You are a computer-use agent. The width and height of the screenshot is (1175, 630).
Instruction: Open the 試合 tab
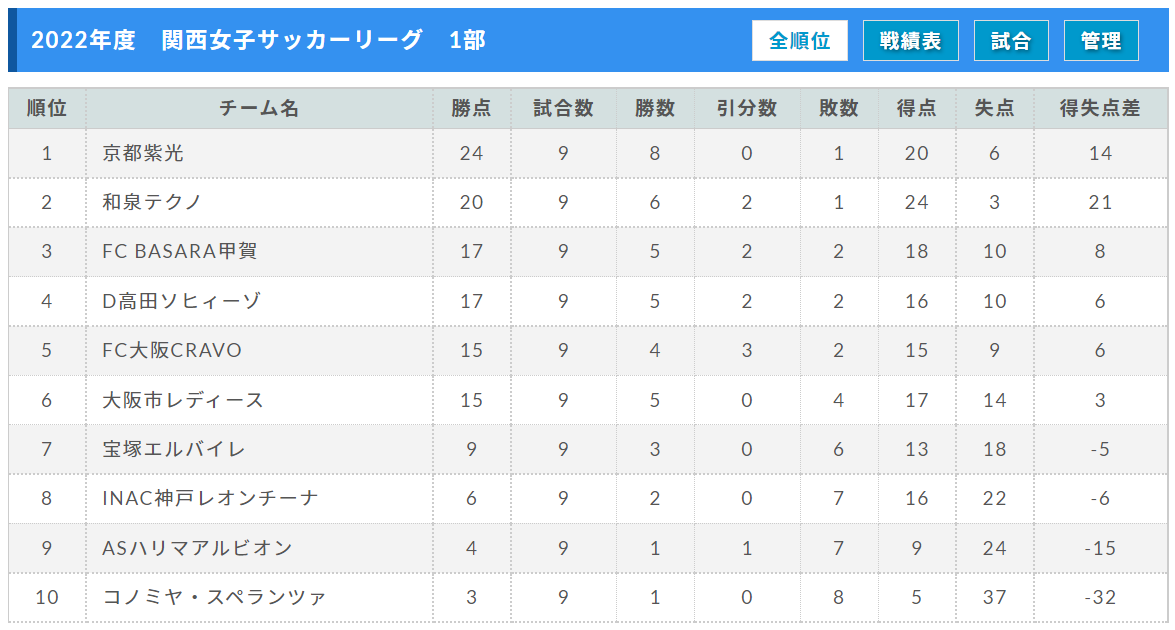click(1011, 40)
